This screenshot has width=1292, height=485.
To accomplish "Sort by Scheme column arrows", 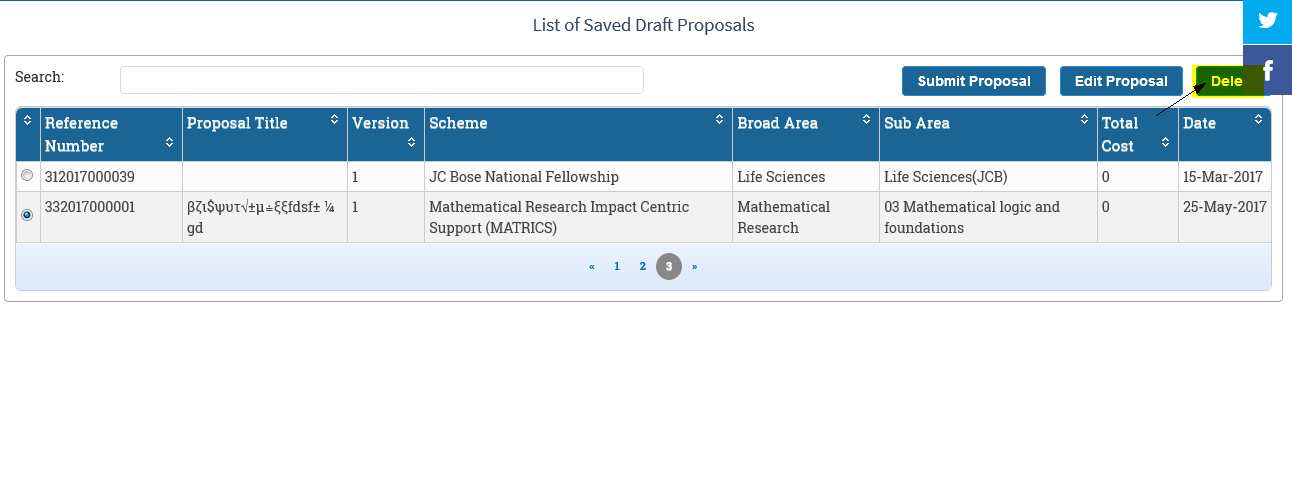I will 719,120.
